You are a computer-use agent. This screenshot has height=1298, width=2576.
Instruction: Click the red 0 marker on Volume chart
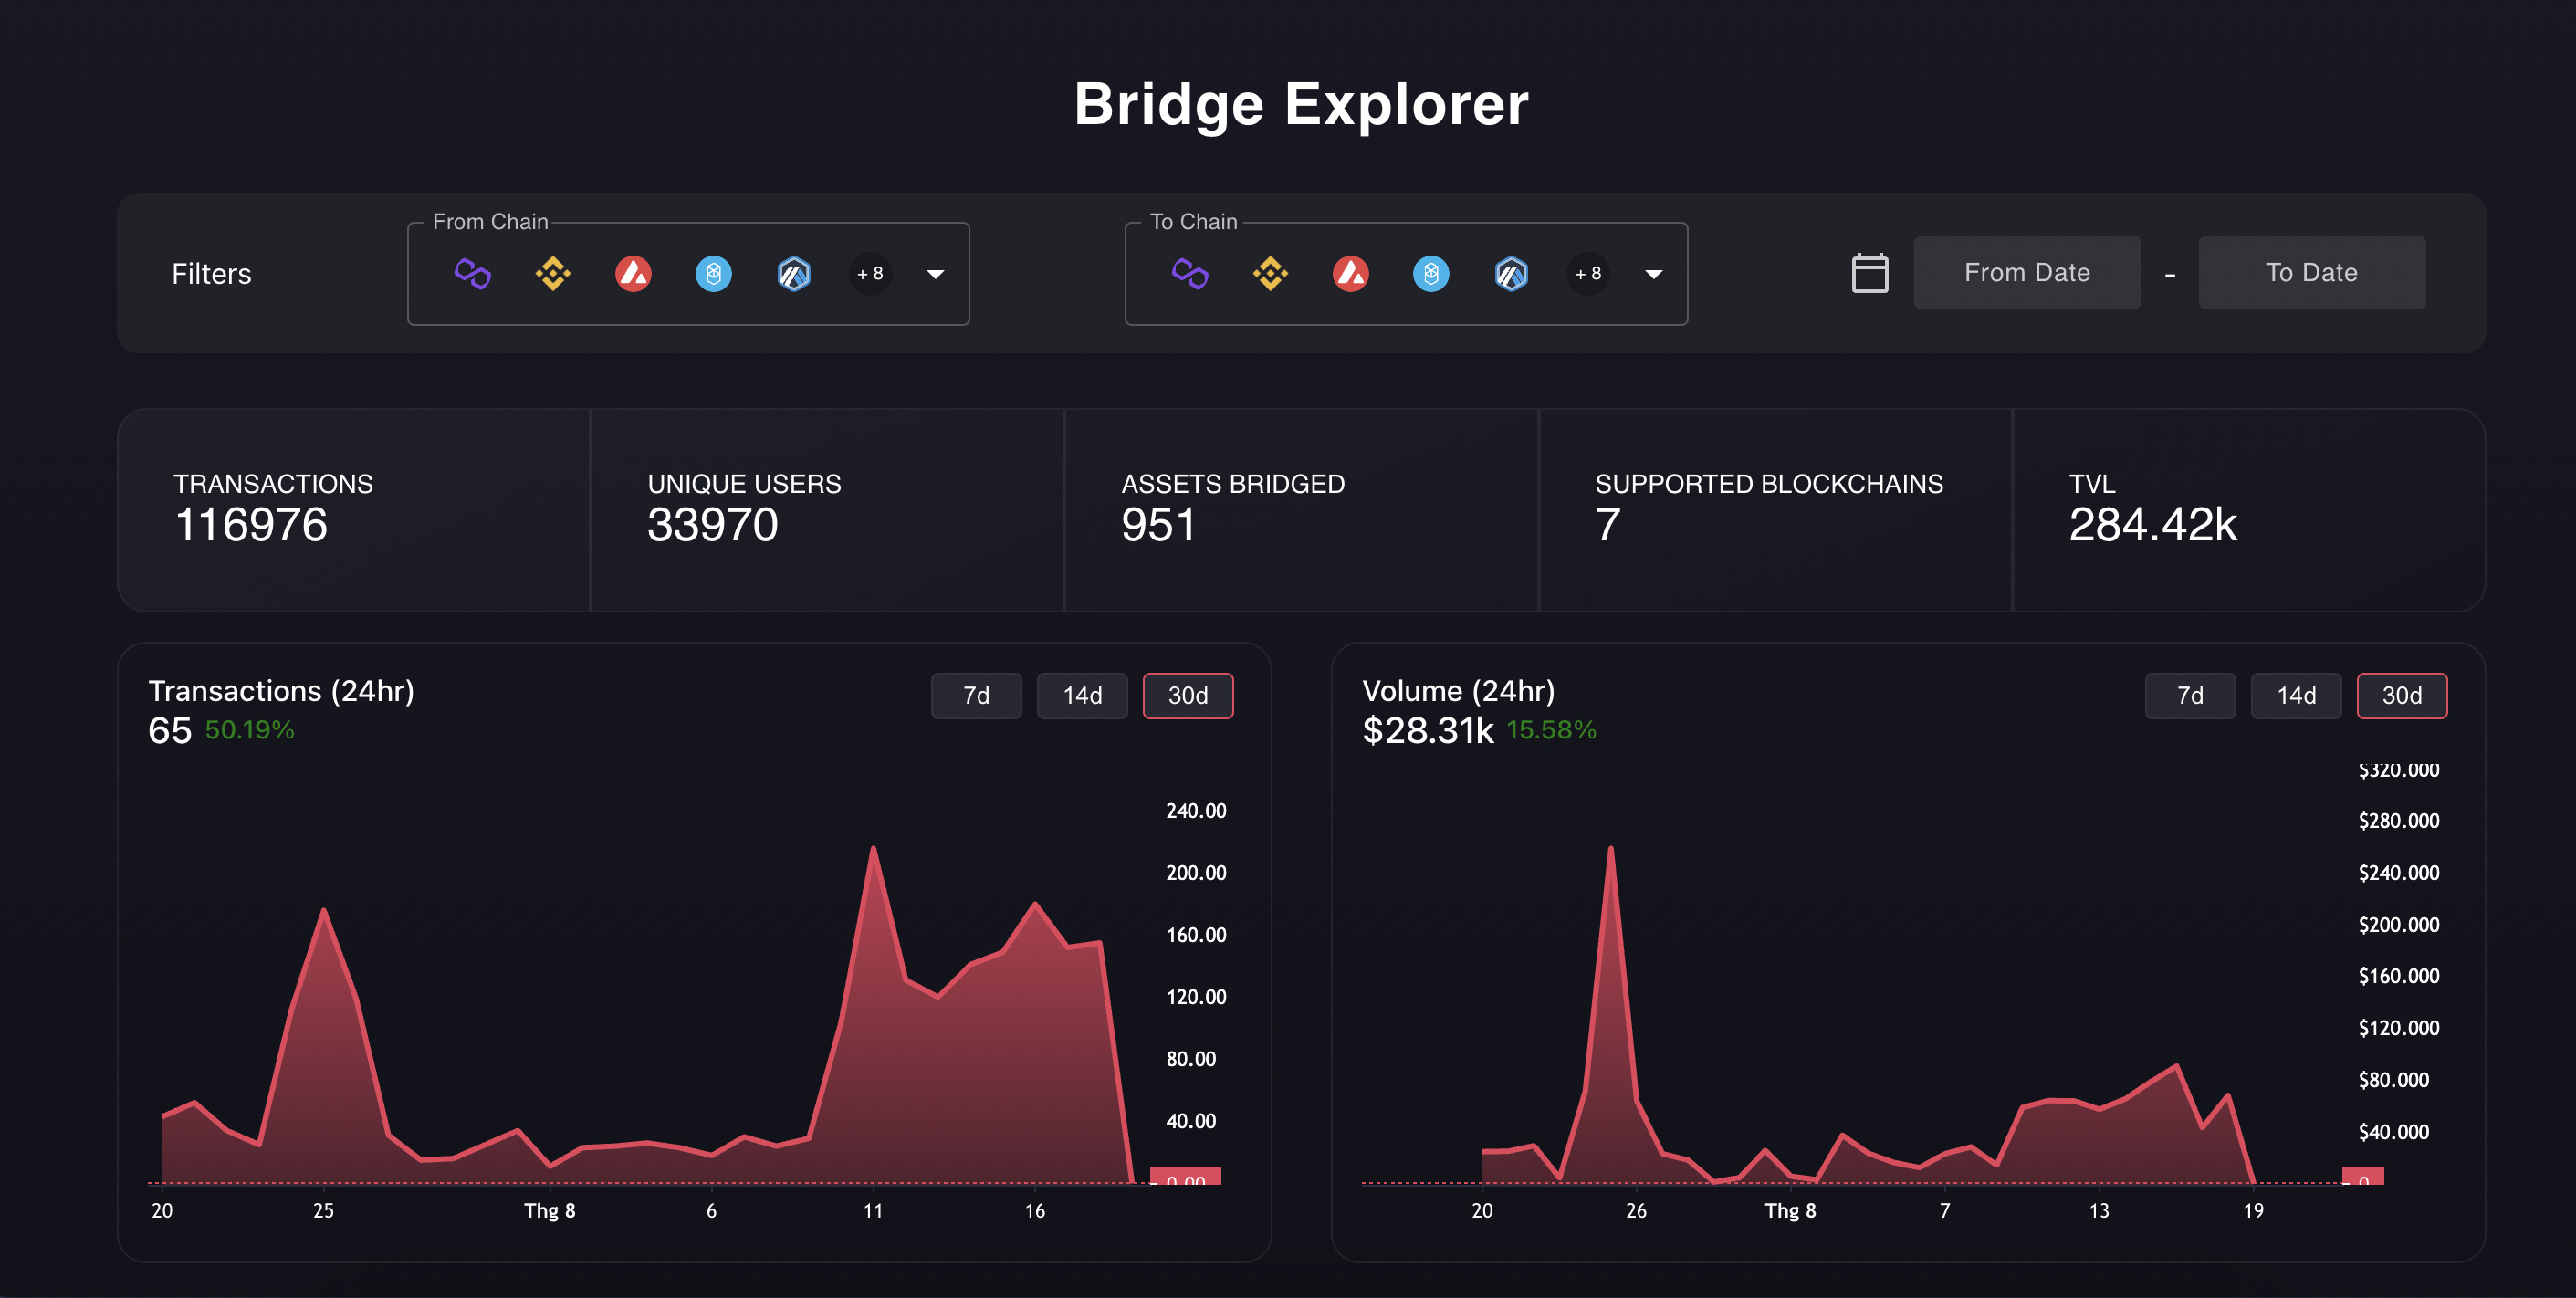coord(2362,1177)
